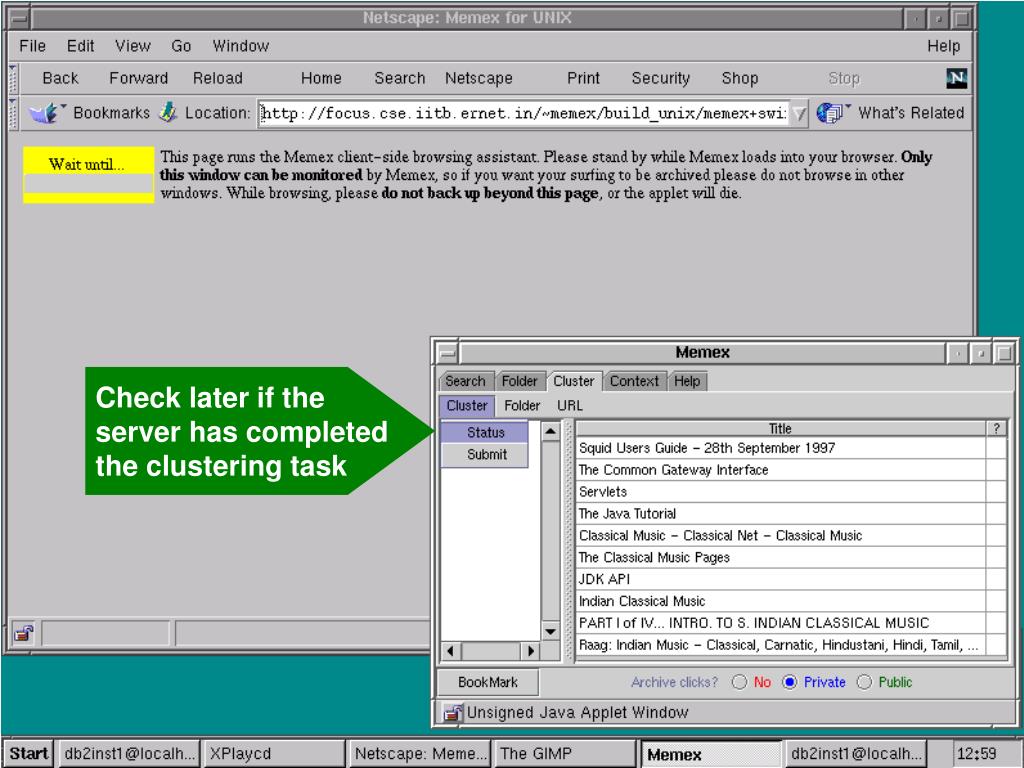Select the Private archive option
1024x768 pixels.
(x=790, y=683)
